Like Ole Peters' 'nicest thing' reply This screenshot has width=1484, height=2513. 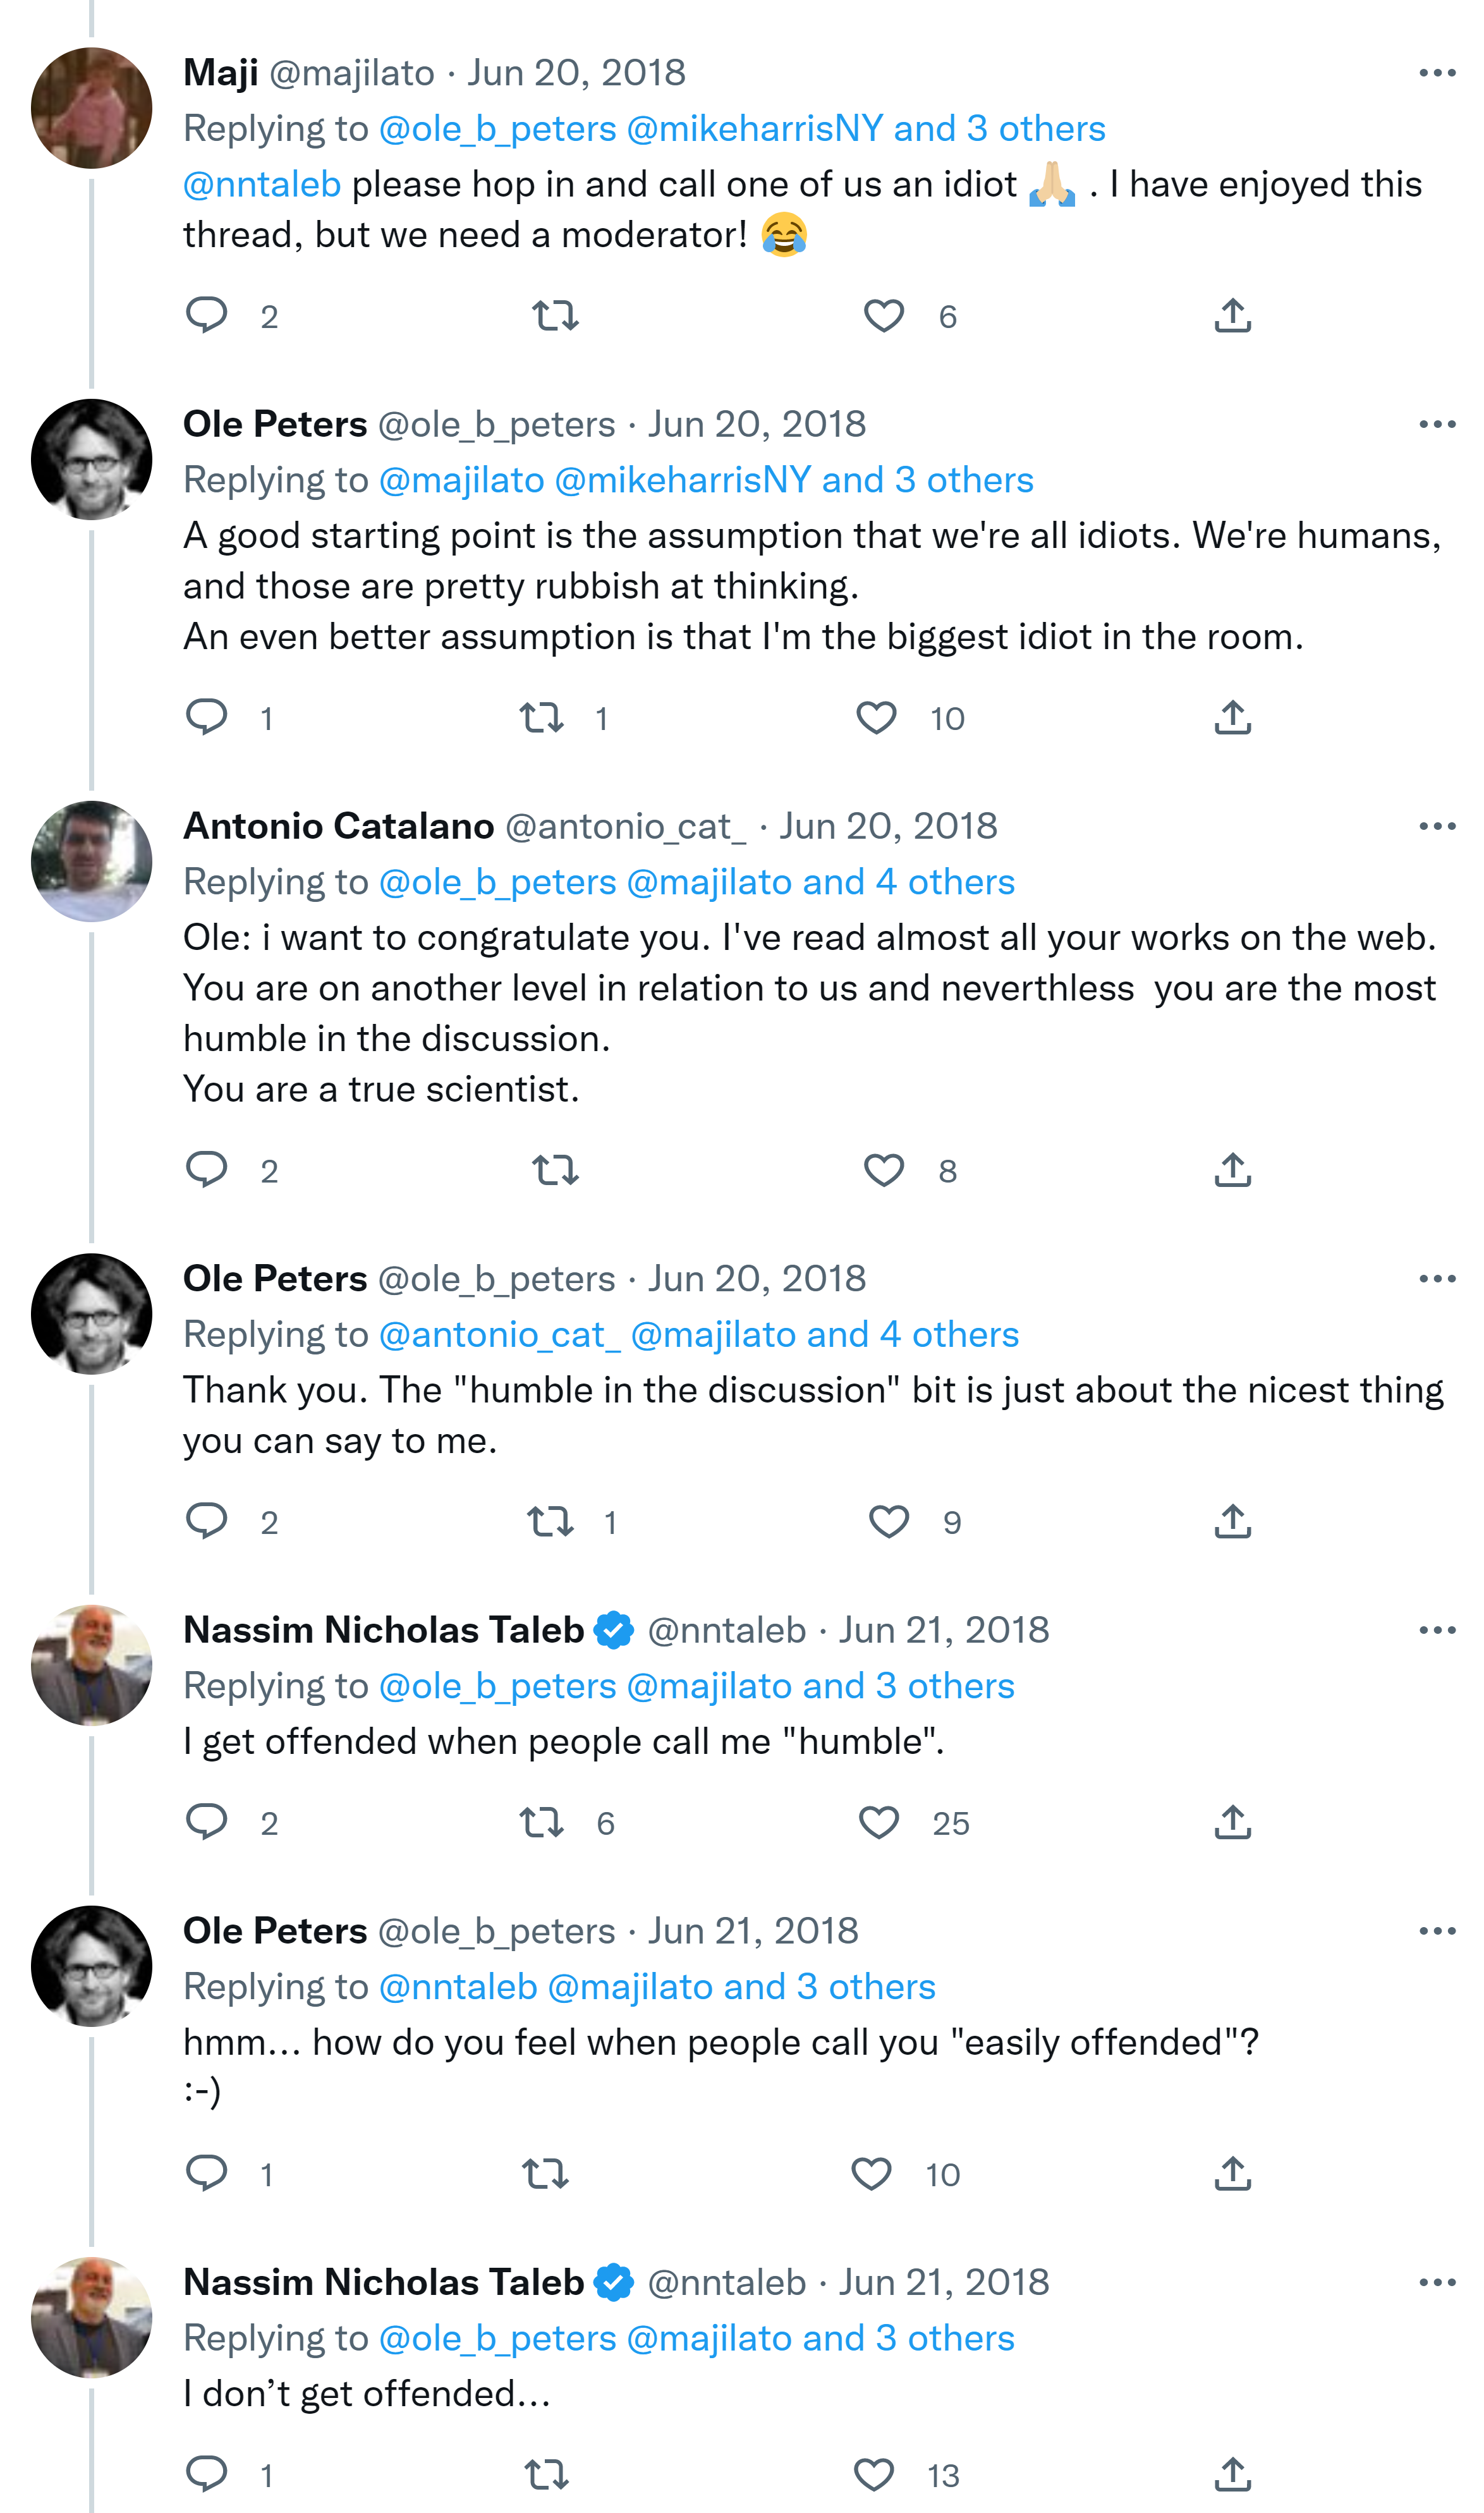click(x=888, y=1521)
